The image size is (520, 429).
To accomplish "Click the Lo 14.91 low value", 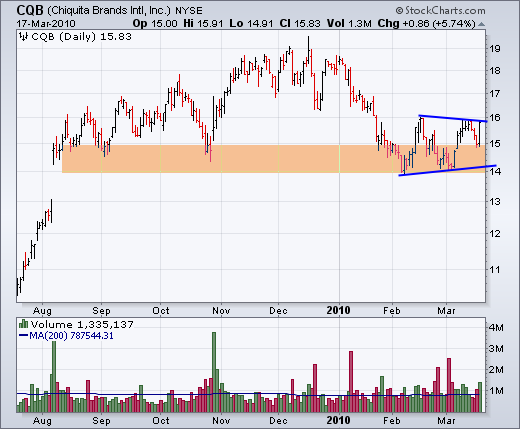I will (251, 24).
